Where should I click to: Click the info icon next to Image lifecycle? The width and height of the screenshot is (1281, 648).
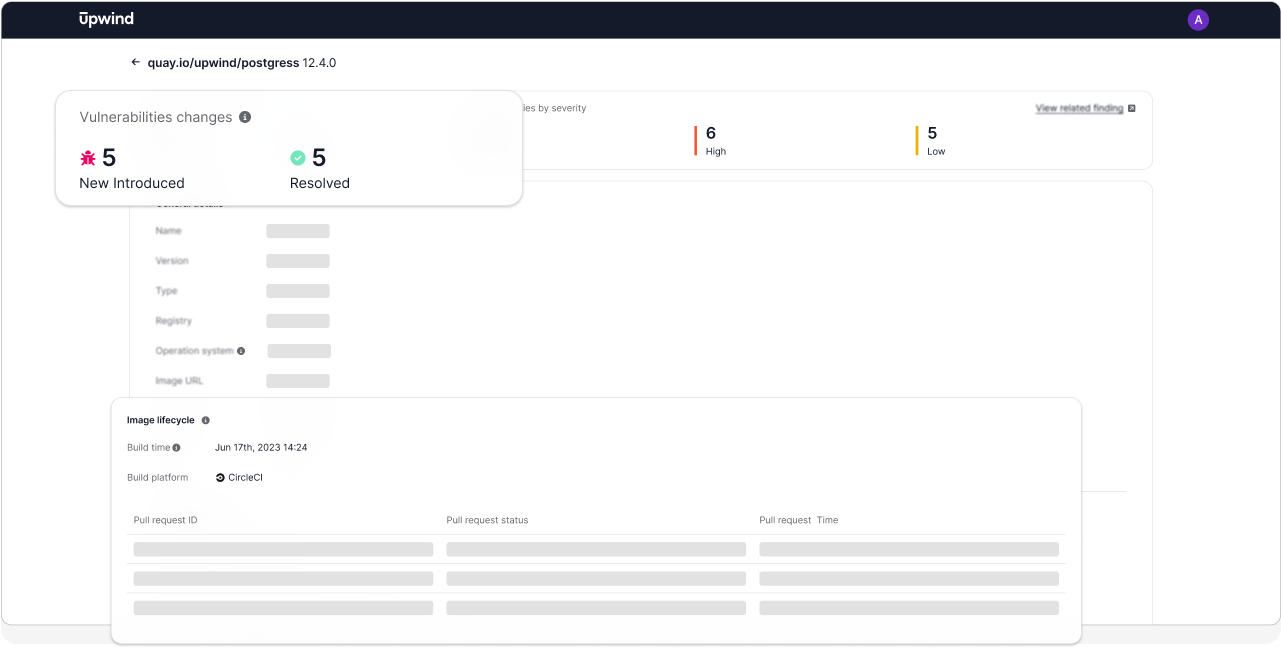pyautogui.click(x=206, y=420)
